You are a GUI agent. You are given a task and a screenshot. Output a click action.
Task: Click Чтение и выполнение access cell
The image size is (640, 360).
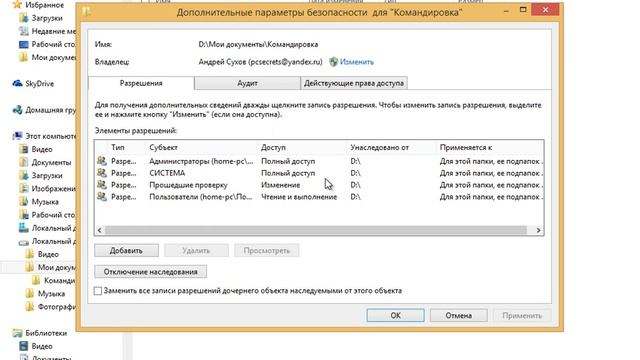pos(299,197)
